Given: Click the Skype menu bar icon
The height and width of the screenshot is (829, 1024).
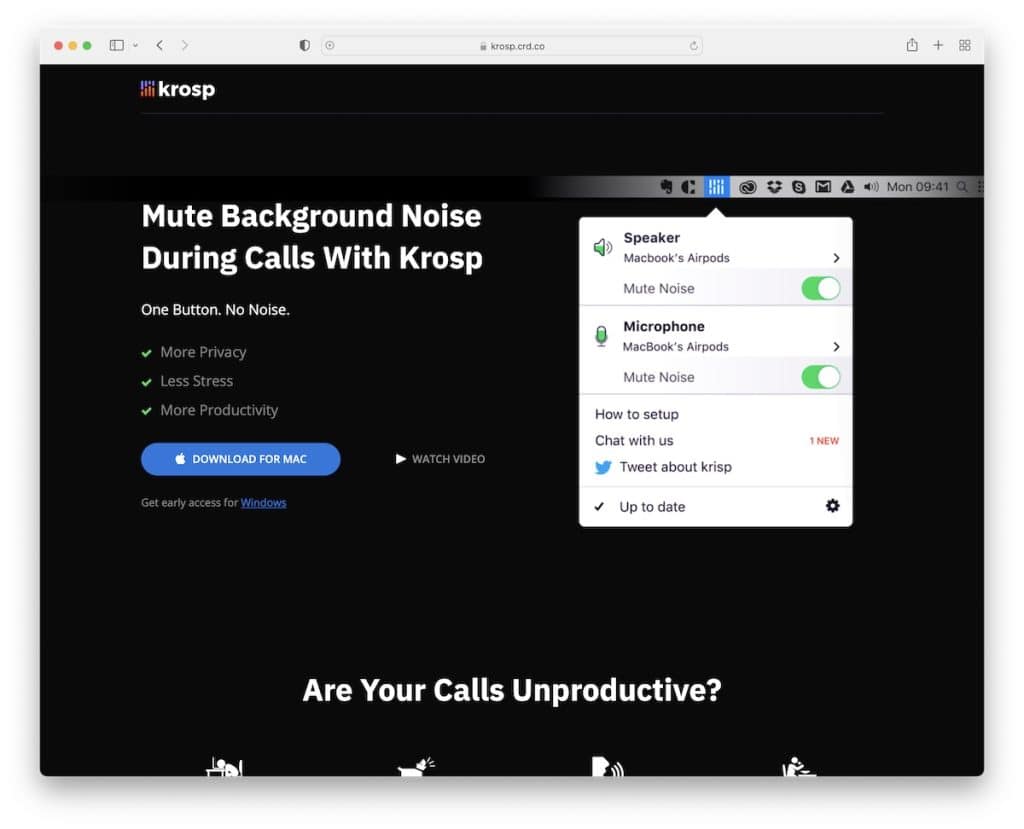Looking at the screenshot, I should [798, 187].
